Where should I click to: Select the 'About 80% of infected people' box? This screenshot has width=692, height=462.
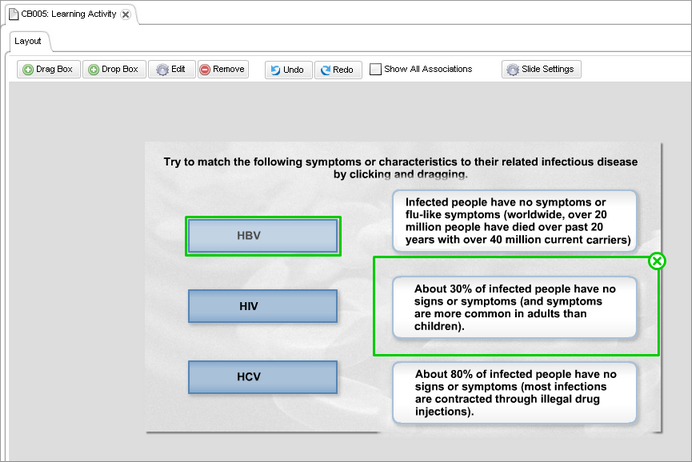click(x=514, y=392)
